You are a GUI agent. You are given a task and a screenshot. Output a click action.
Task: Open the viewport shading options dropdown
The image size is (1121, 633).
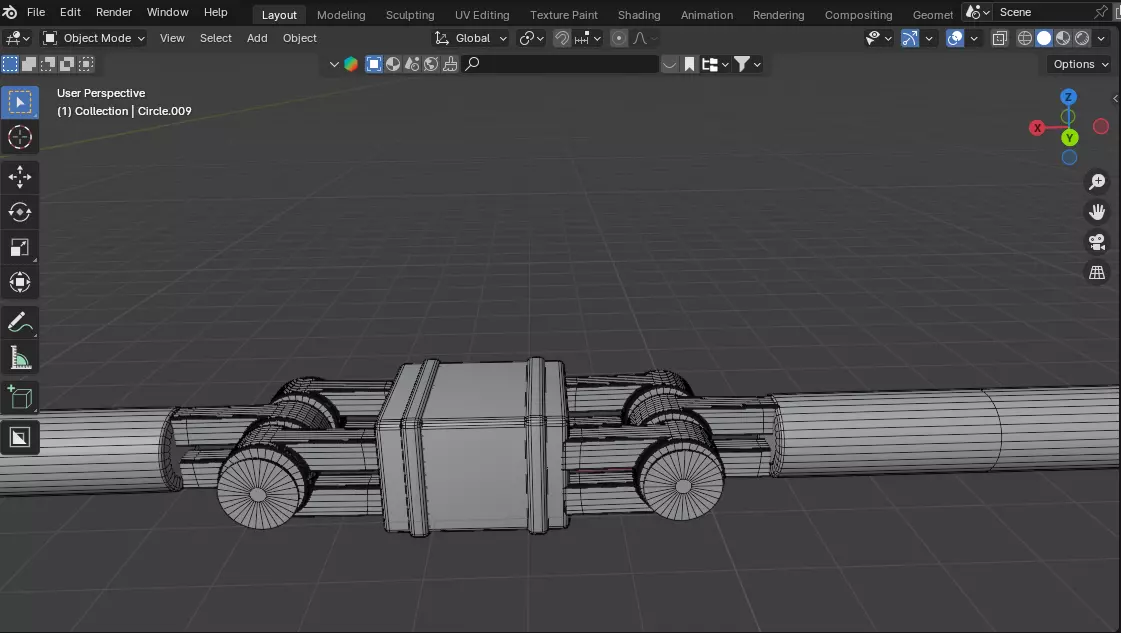point(1102,38)
